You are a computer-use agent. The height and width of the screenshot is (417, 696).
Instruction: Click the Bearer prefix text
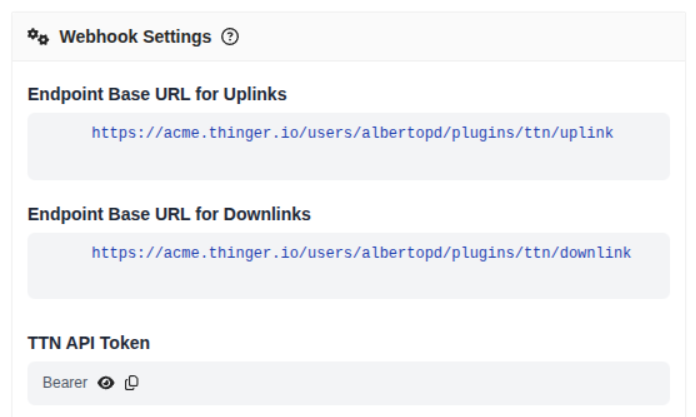(x=65, y=383)
